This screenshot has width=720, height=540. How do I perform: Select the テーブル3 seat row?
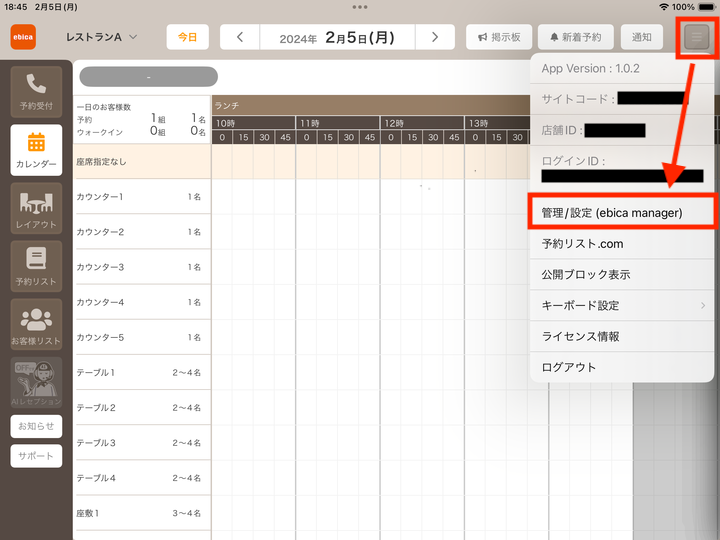coord(142,443)
